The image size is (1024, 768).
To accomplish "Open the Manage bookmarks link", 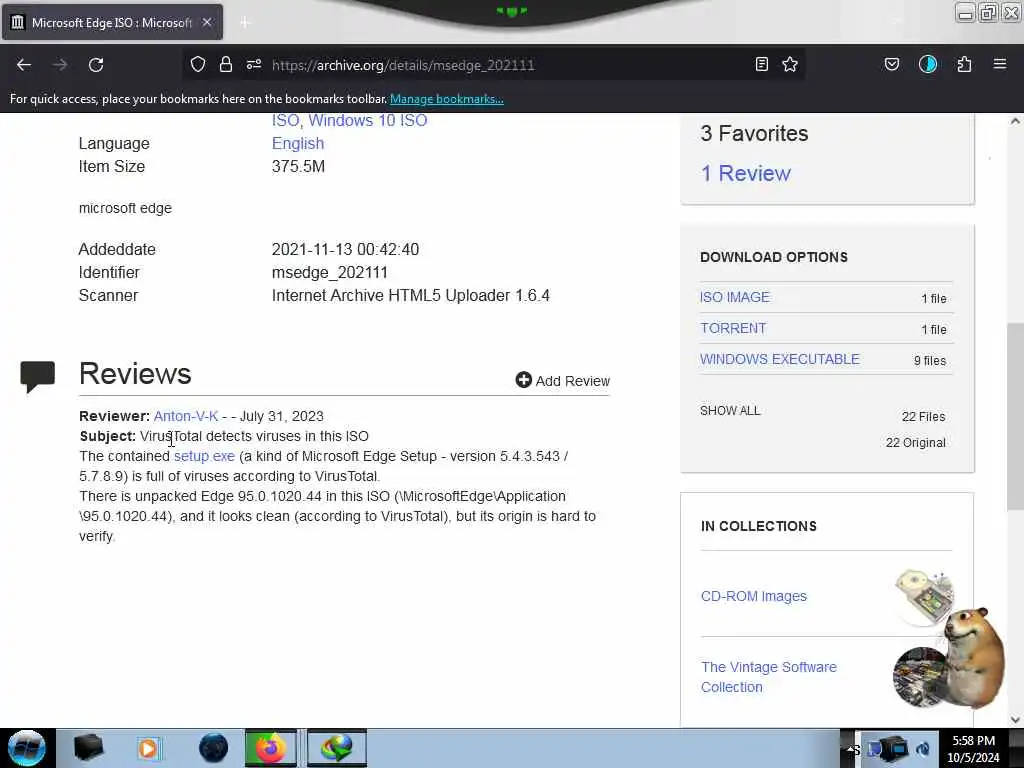I will (447, 99).
